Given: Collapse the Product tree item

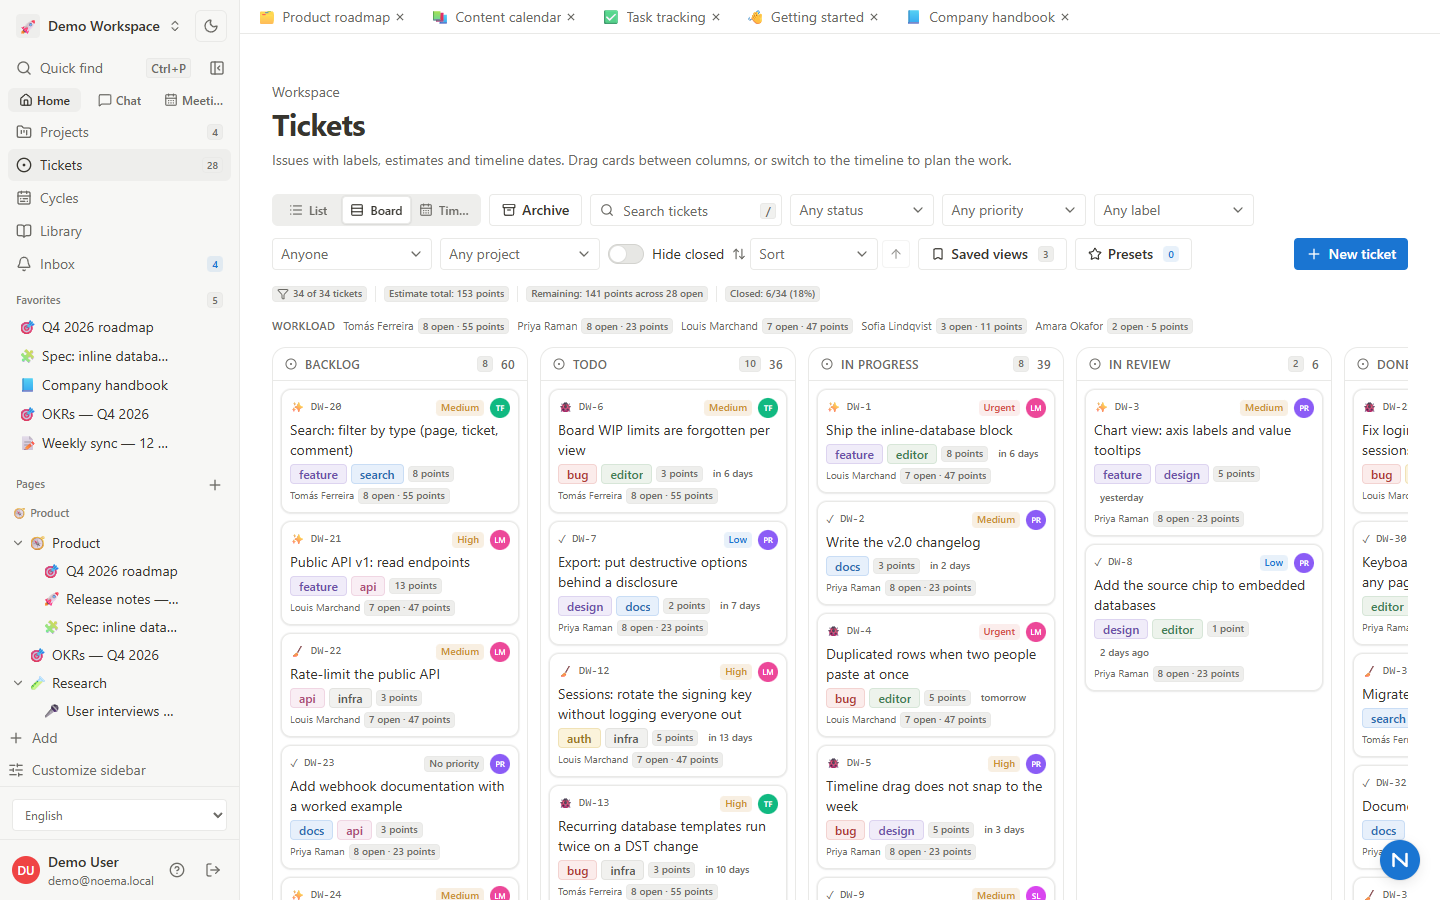Looking at the screenshot, I should tap(18, 543).
